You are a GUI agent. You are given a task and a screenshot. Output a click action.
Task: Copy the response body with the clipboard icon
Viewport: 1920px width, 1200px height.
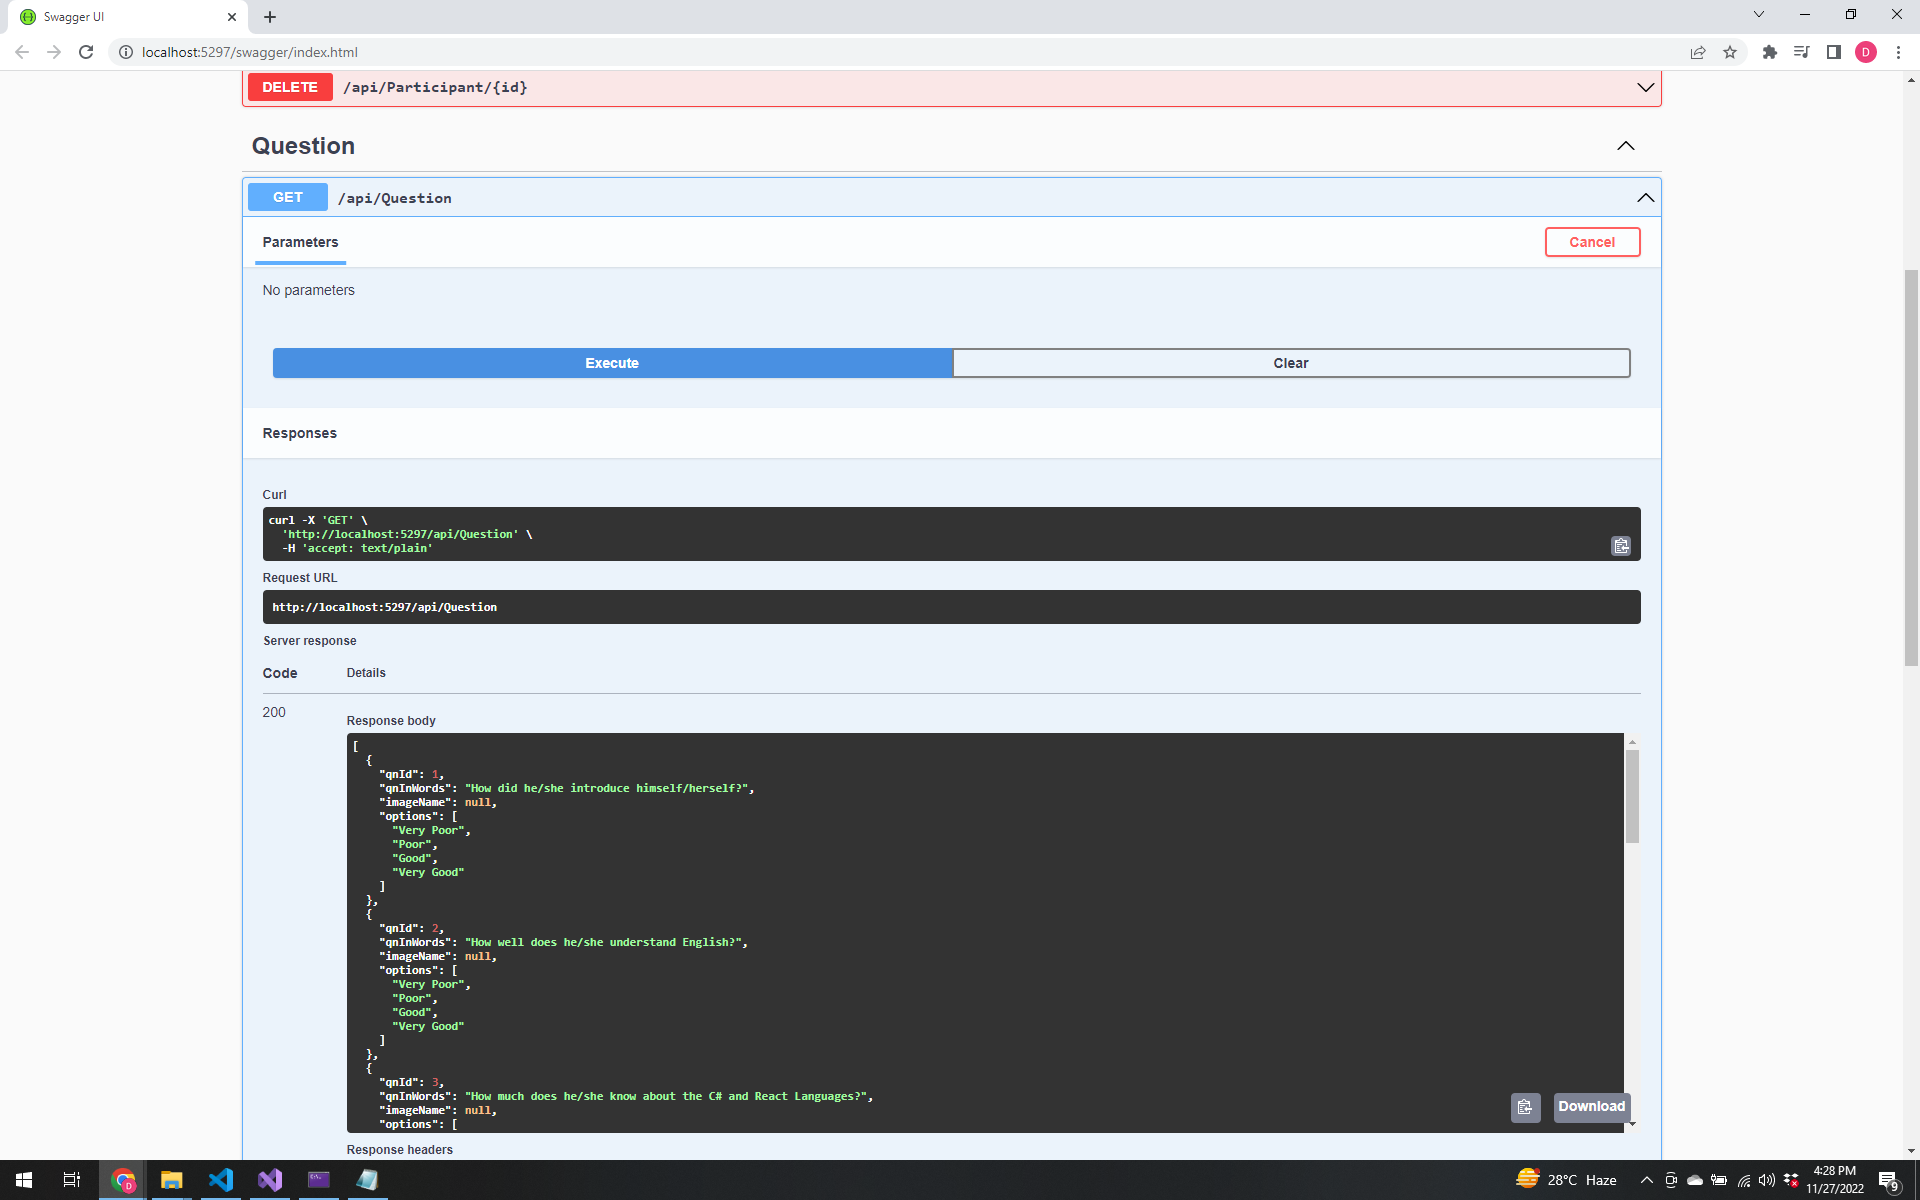[x=1525, y=1107]
